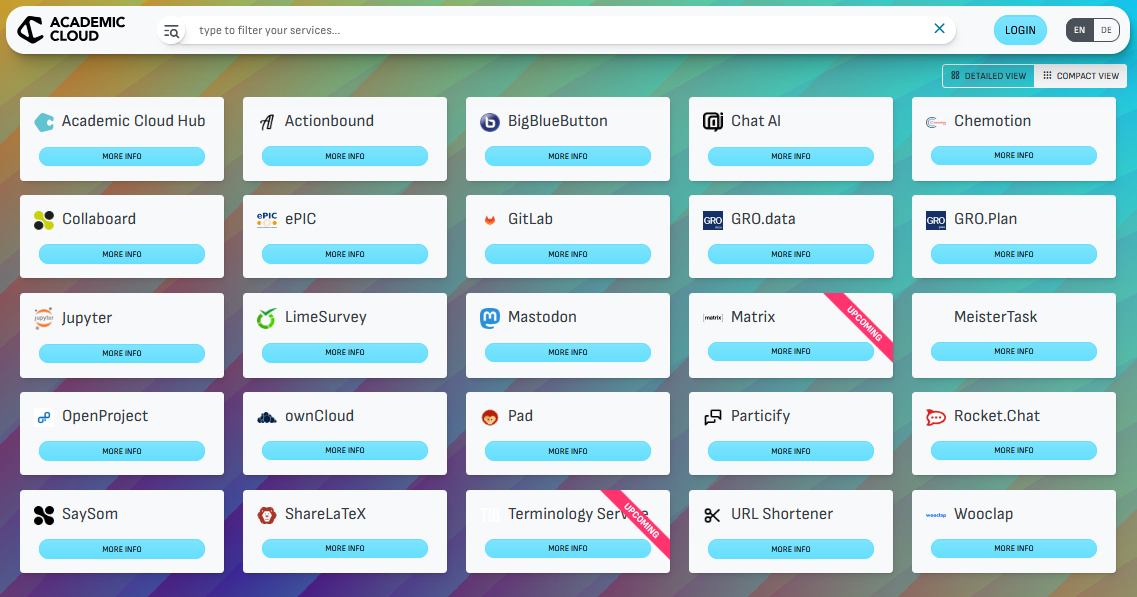
Task: Click the Particify icon
Action: tap(713, 417)
